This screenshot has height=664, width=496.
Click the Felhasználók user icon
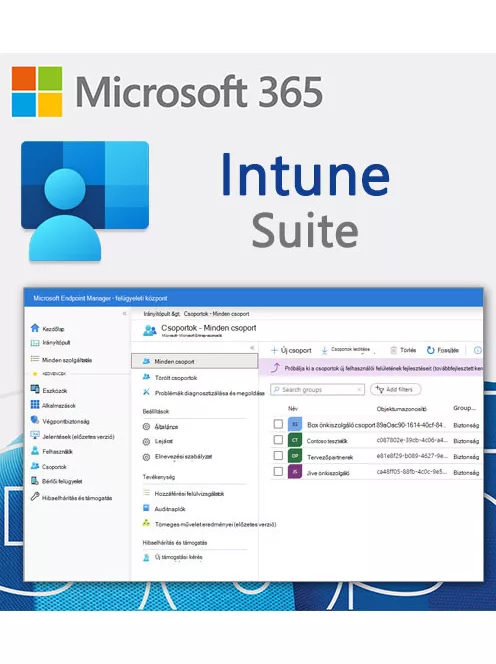35,451
